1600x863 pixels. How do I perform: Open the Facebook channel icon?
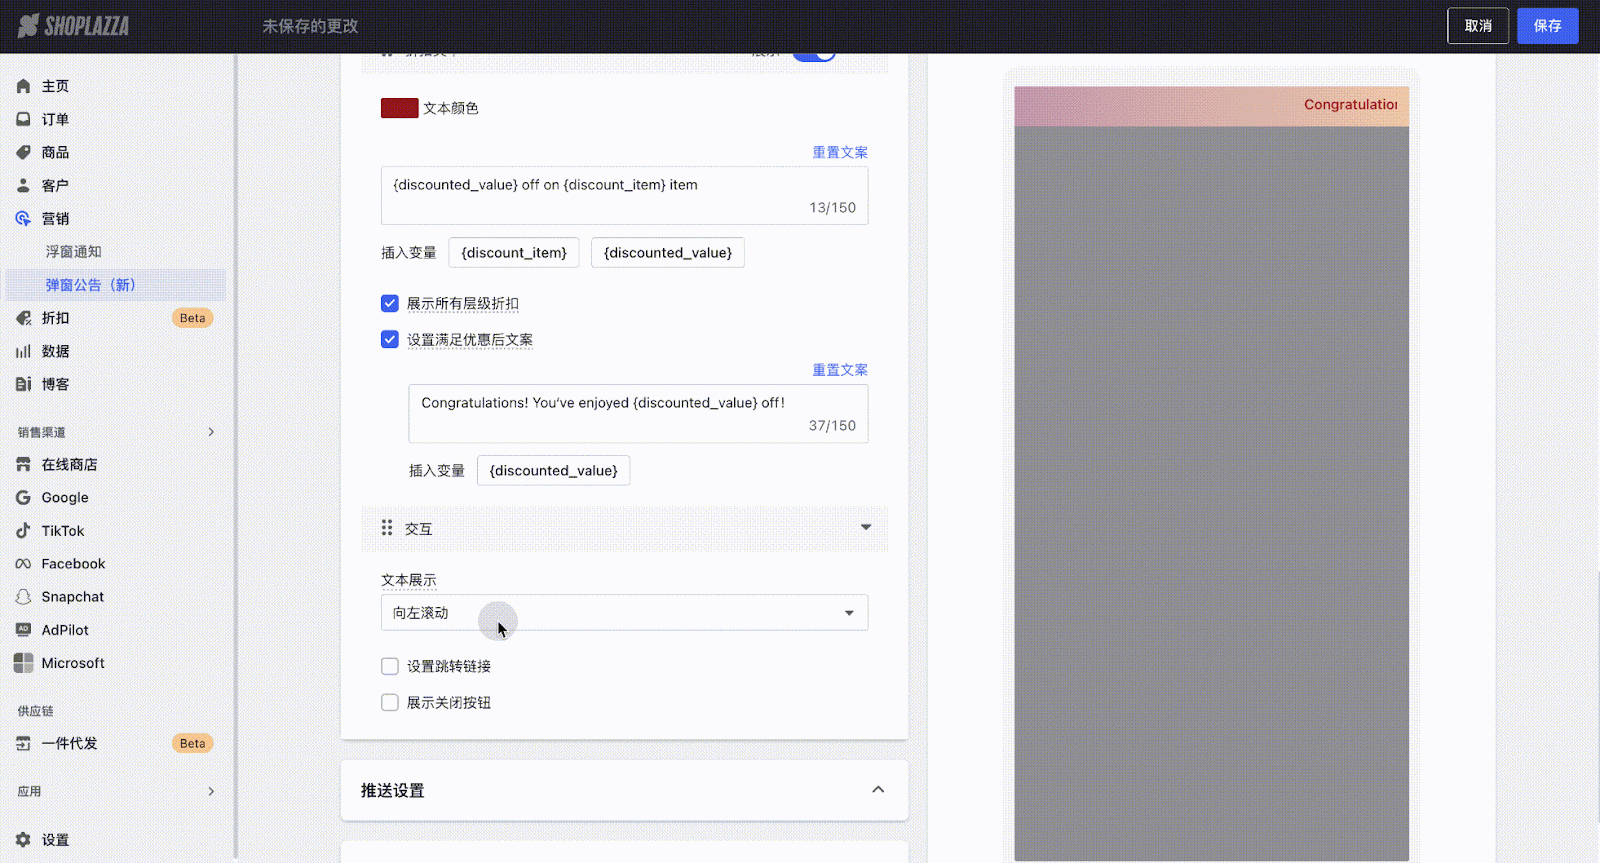(x=23, y=564)
